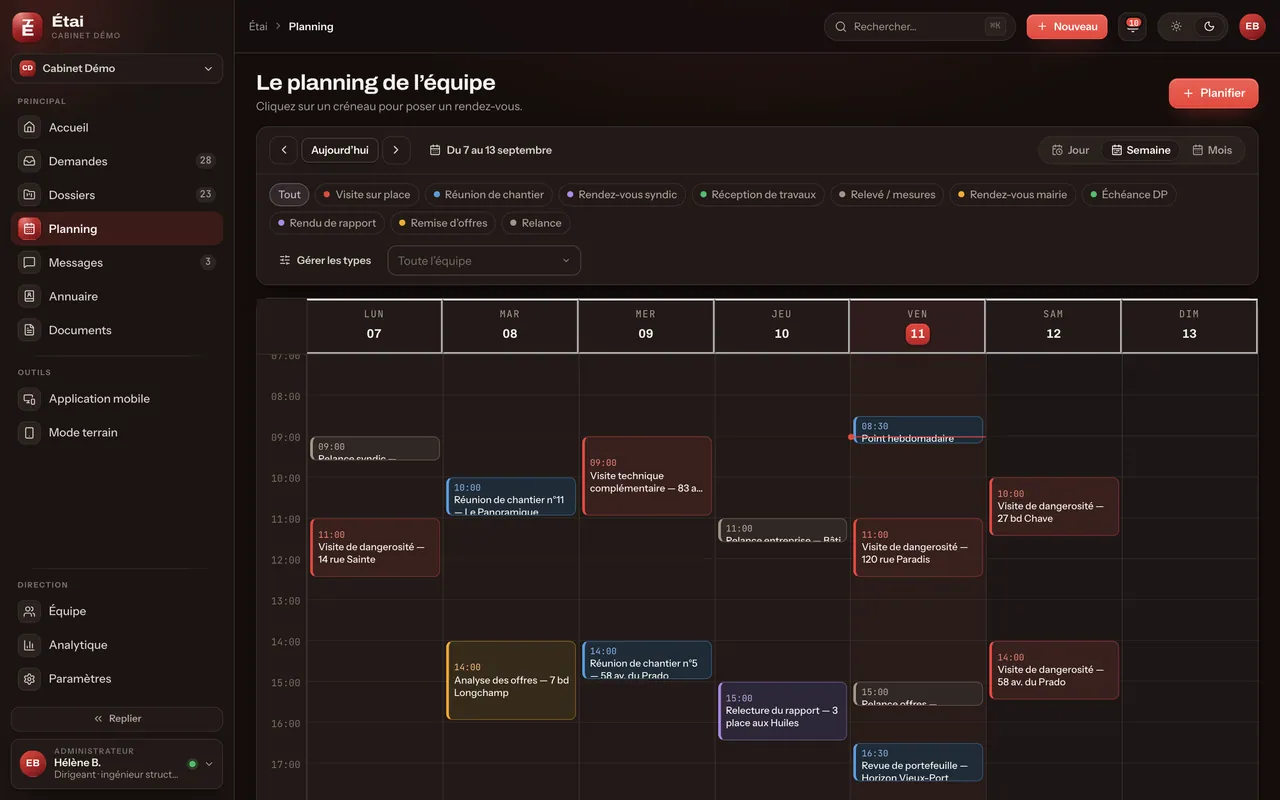This screenshot has height=800, width=1280.
Task: Click the Messages chat icon
Action: point(29,262)
